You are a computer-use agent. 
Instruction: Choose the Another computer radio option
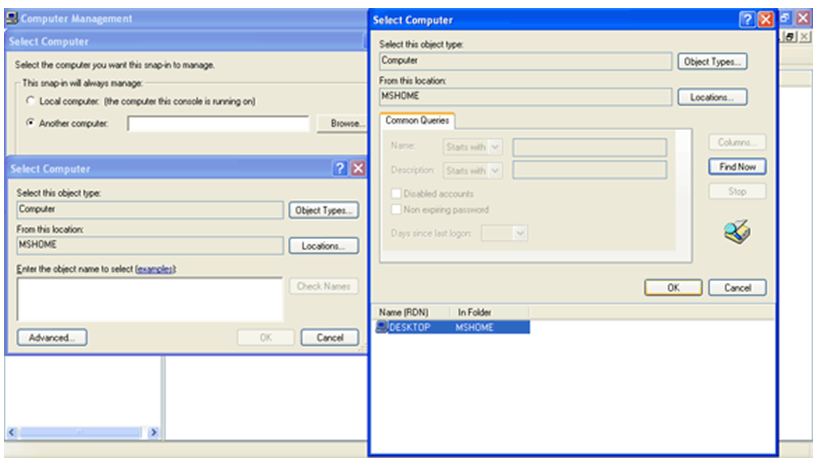click(x=30, y=123)
